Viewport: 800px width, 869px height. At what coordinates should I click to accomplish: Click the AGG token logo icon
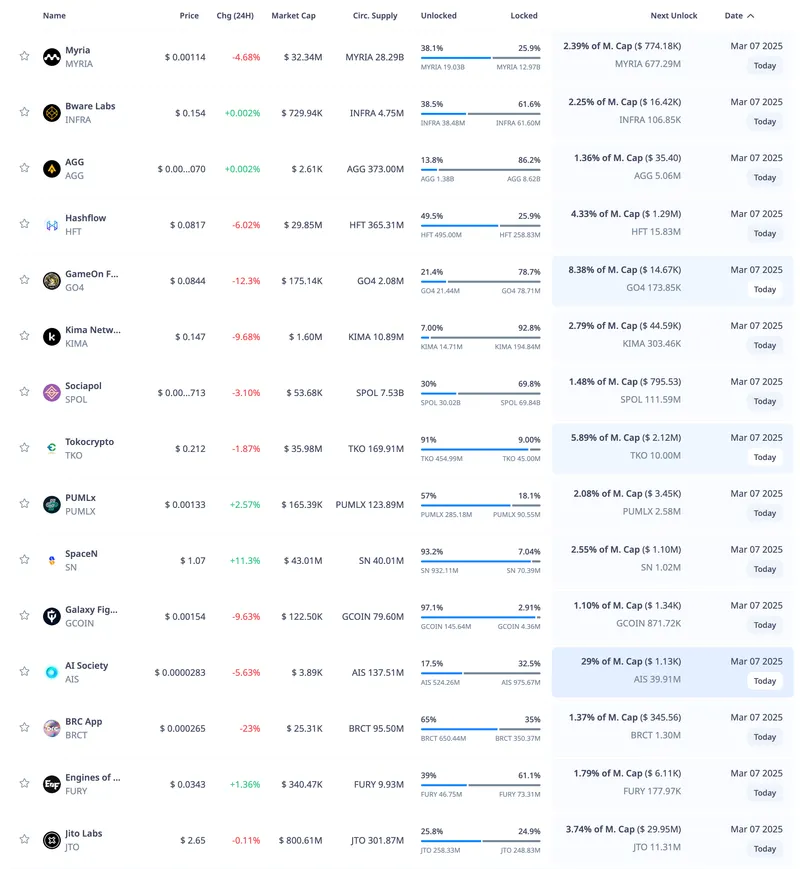tap(52, 169)
